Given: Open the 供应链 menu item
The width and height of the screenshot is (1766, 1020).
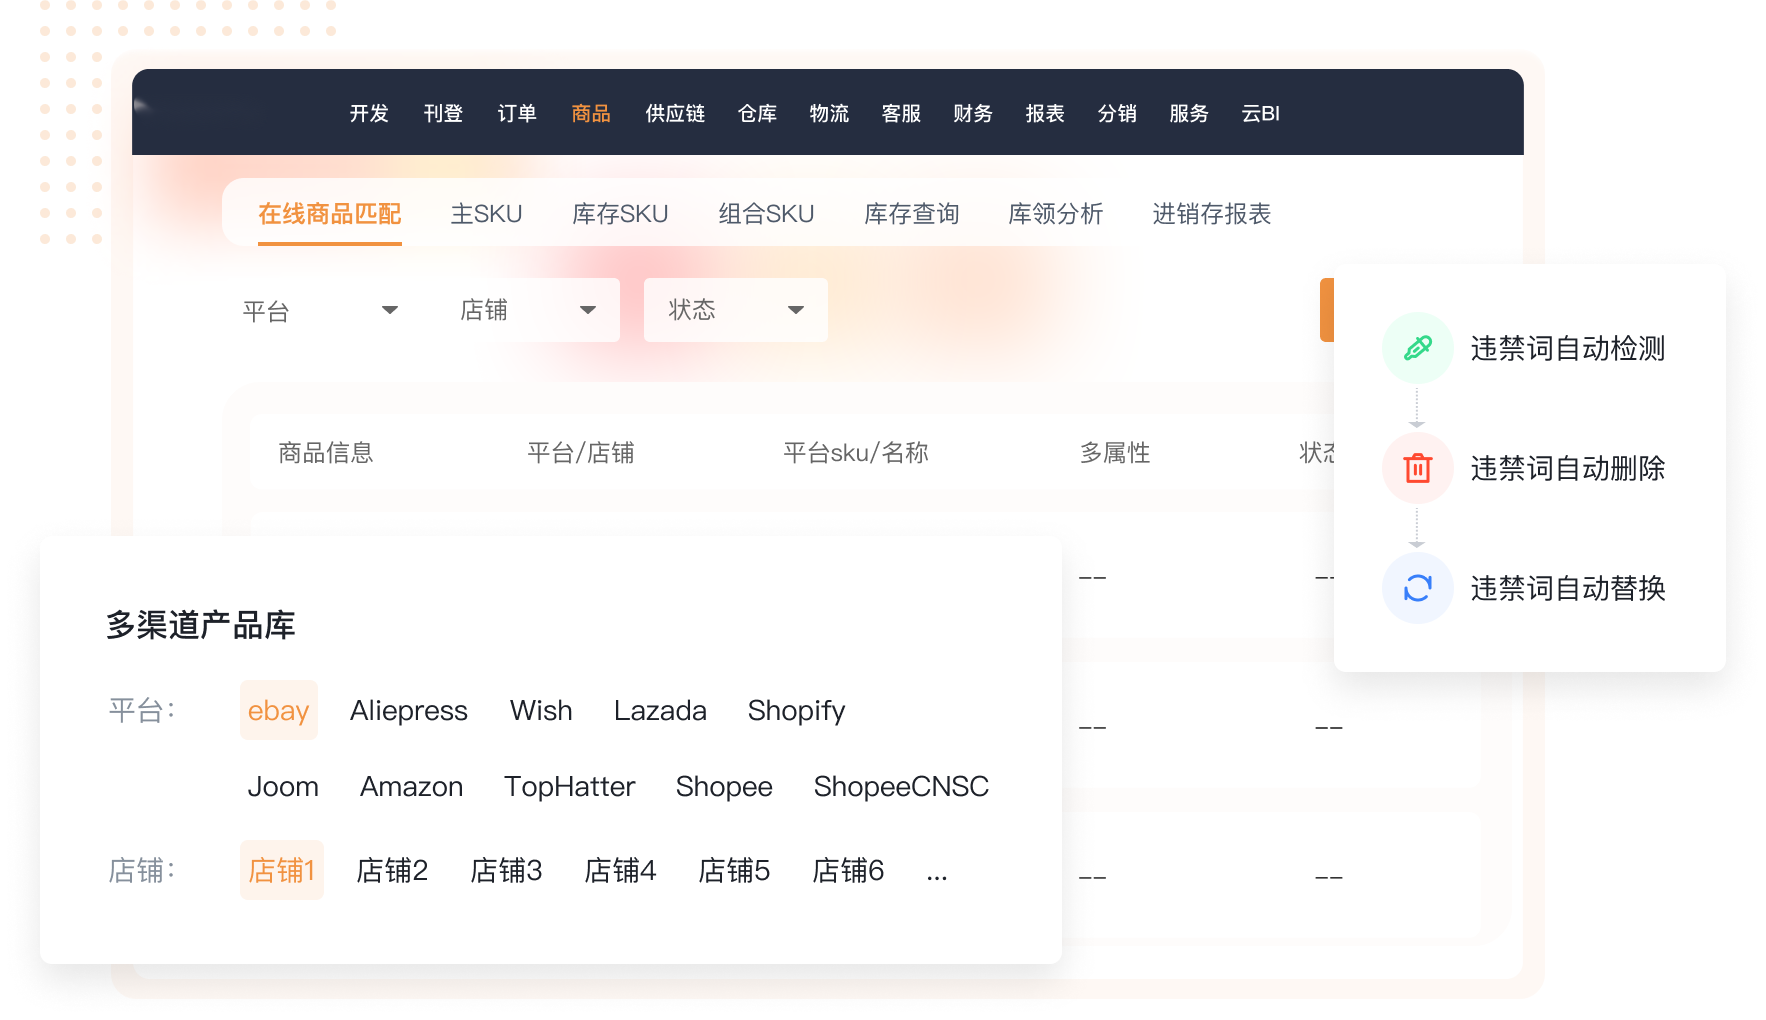Looking at the screenshot, I should [x=675, y=114].
